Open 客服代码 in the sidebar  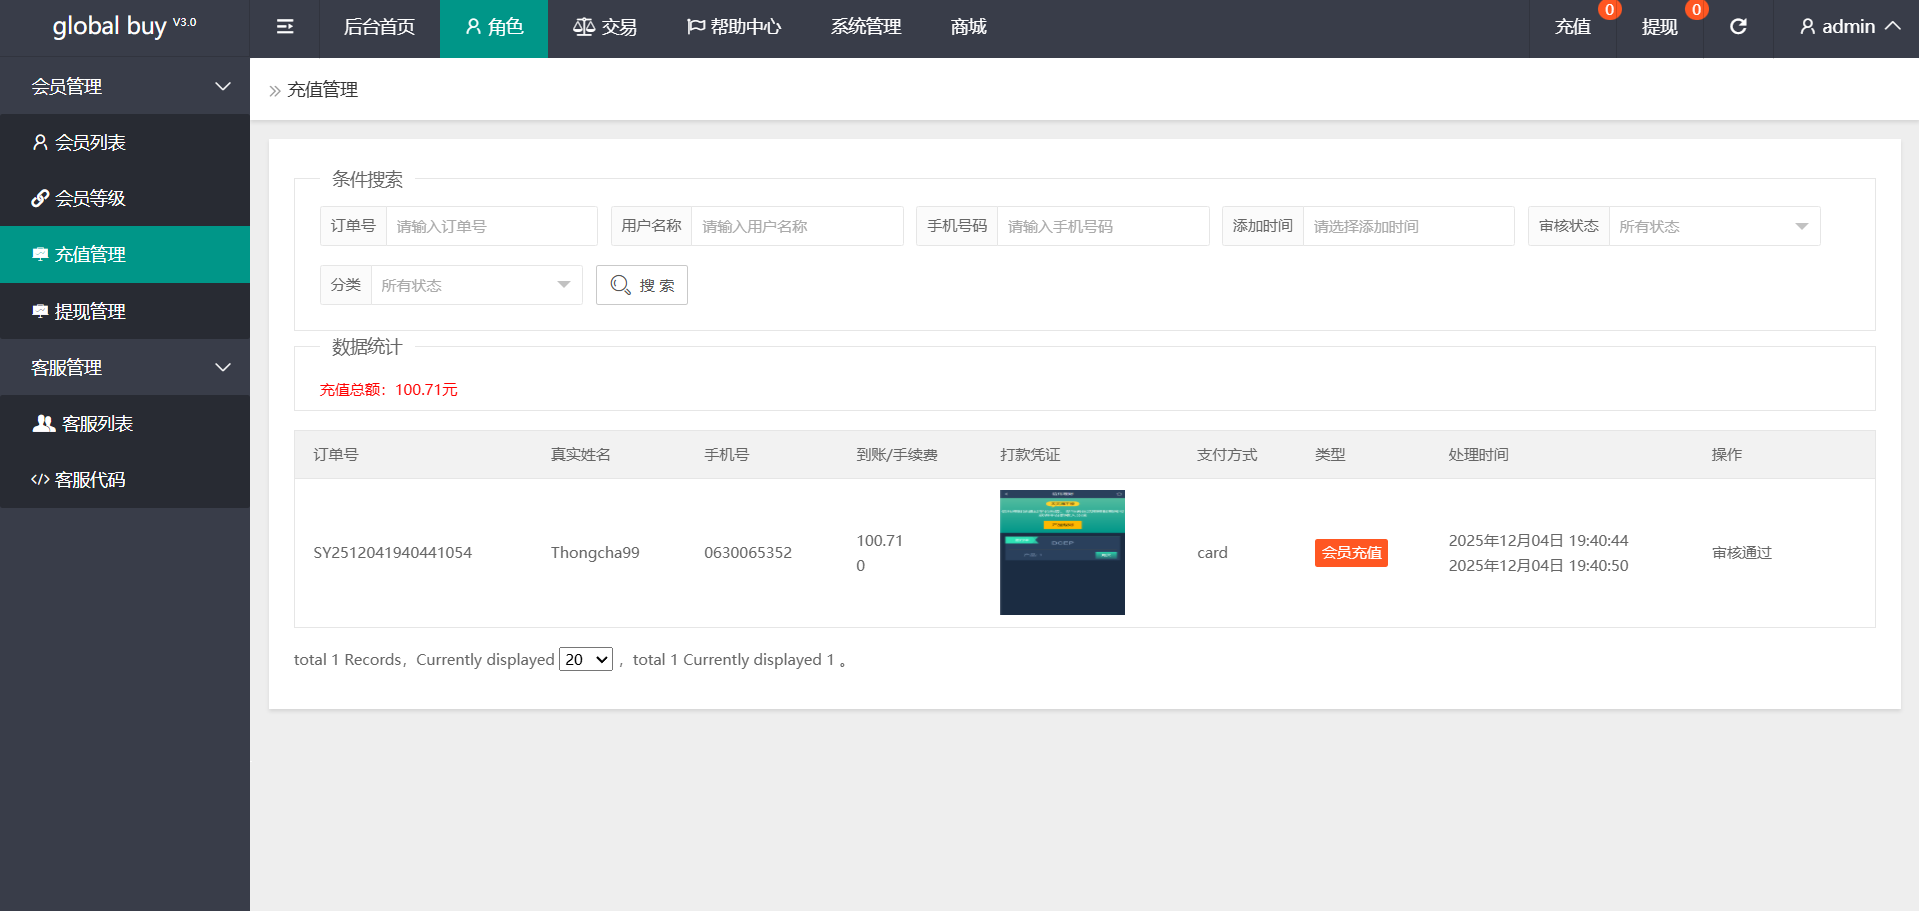point(90,480)
